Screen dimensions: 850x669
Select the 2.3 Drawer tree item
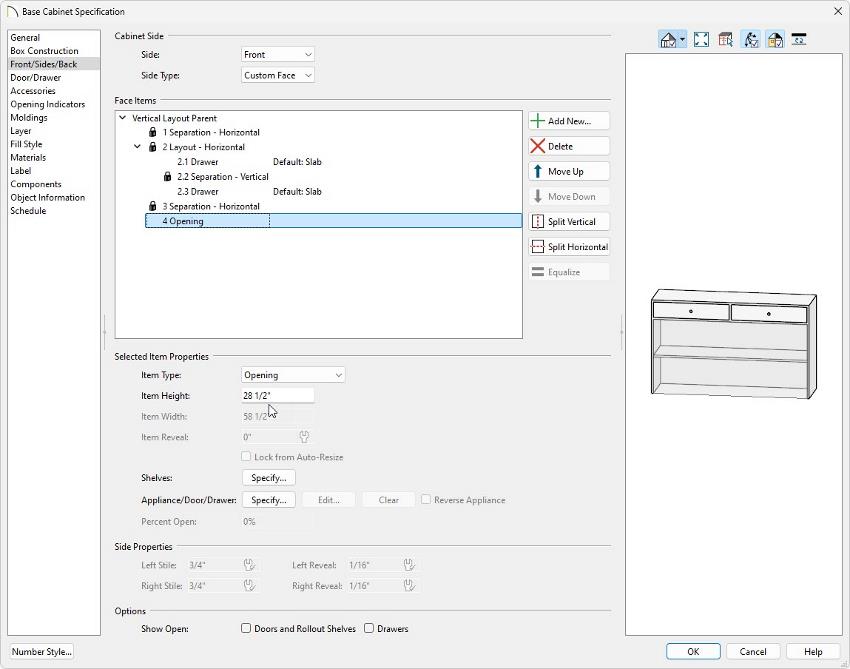(198, 192)
